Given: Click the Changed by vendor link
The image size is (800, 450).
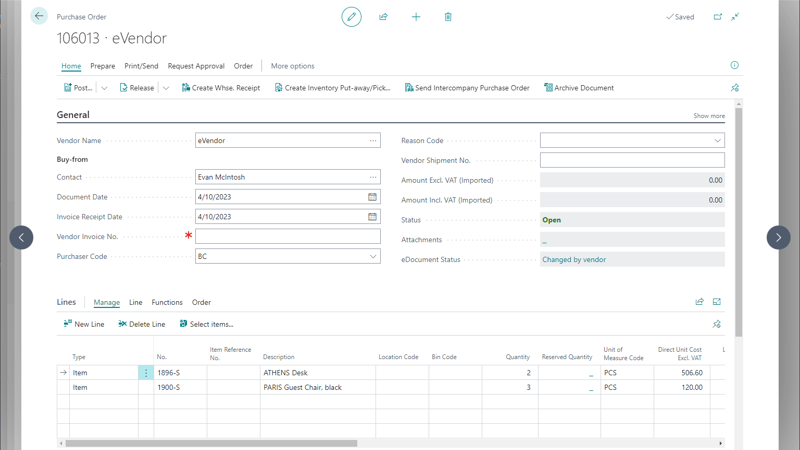Looking at the screenshot, I should point(574,260).
